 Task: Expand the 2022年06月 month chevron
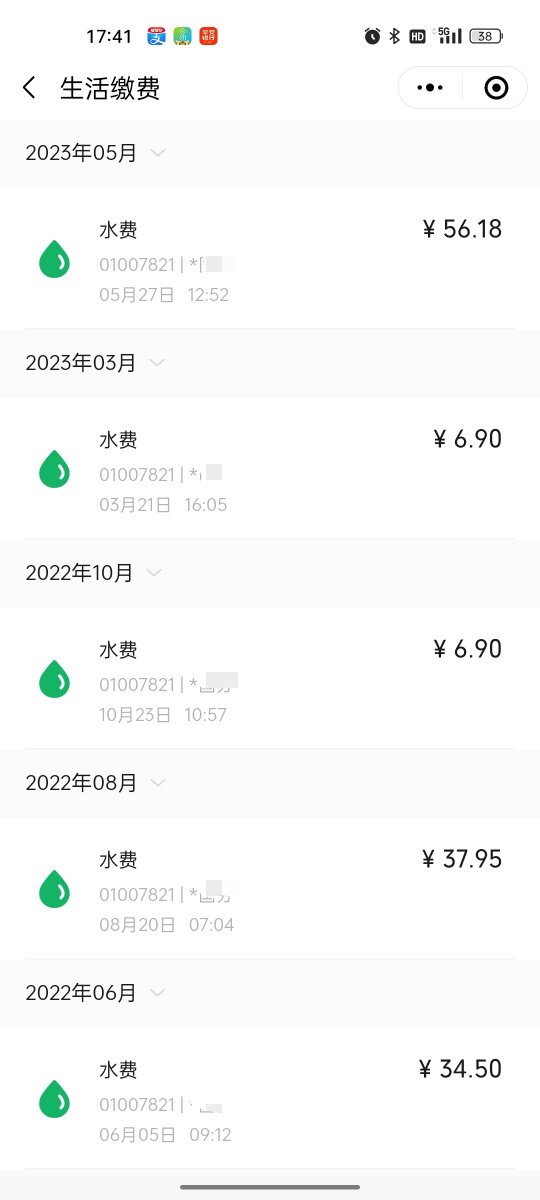157,993
